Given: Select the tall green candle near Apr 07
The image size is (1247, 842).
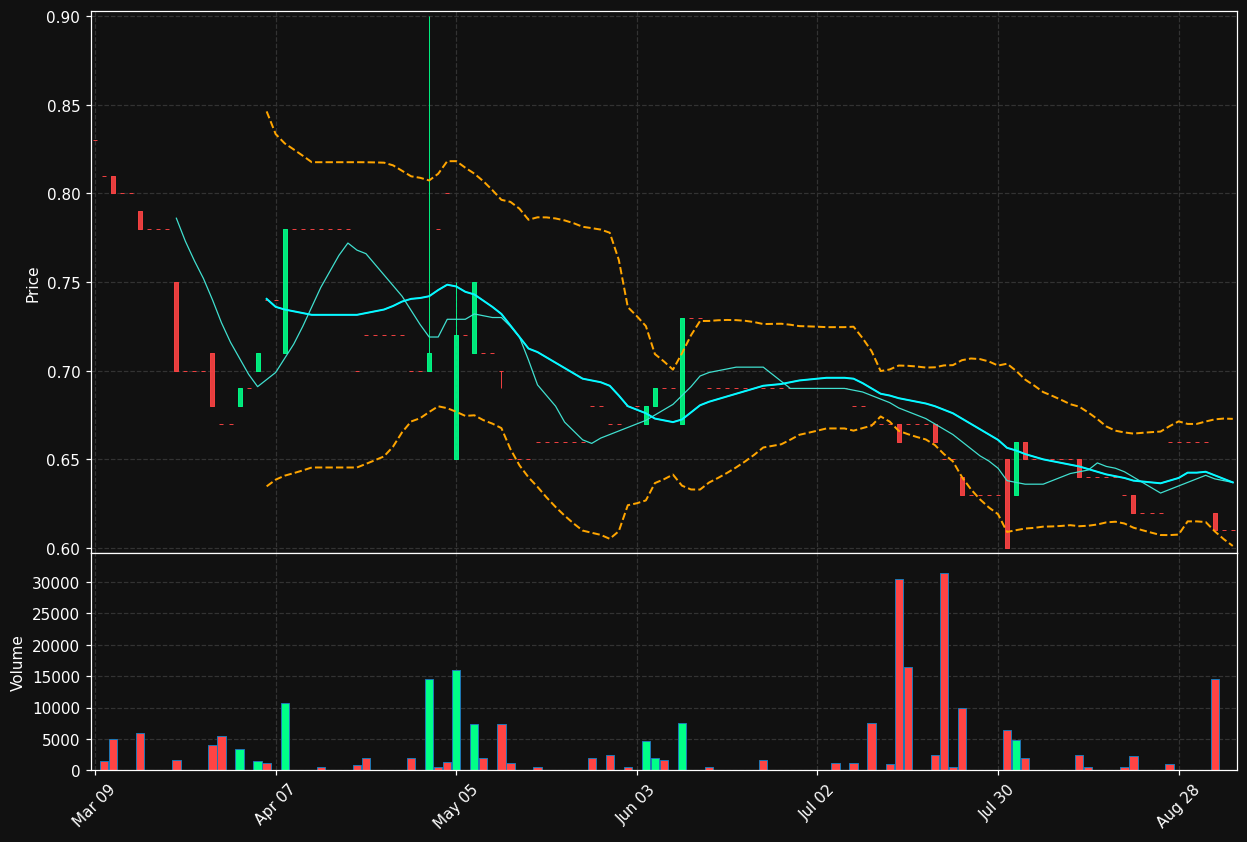Looking at the screenshot, I should click(x=285, y=291).
